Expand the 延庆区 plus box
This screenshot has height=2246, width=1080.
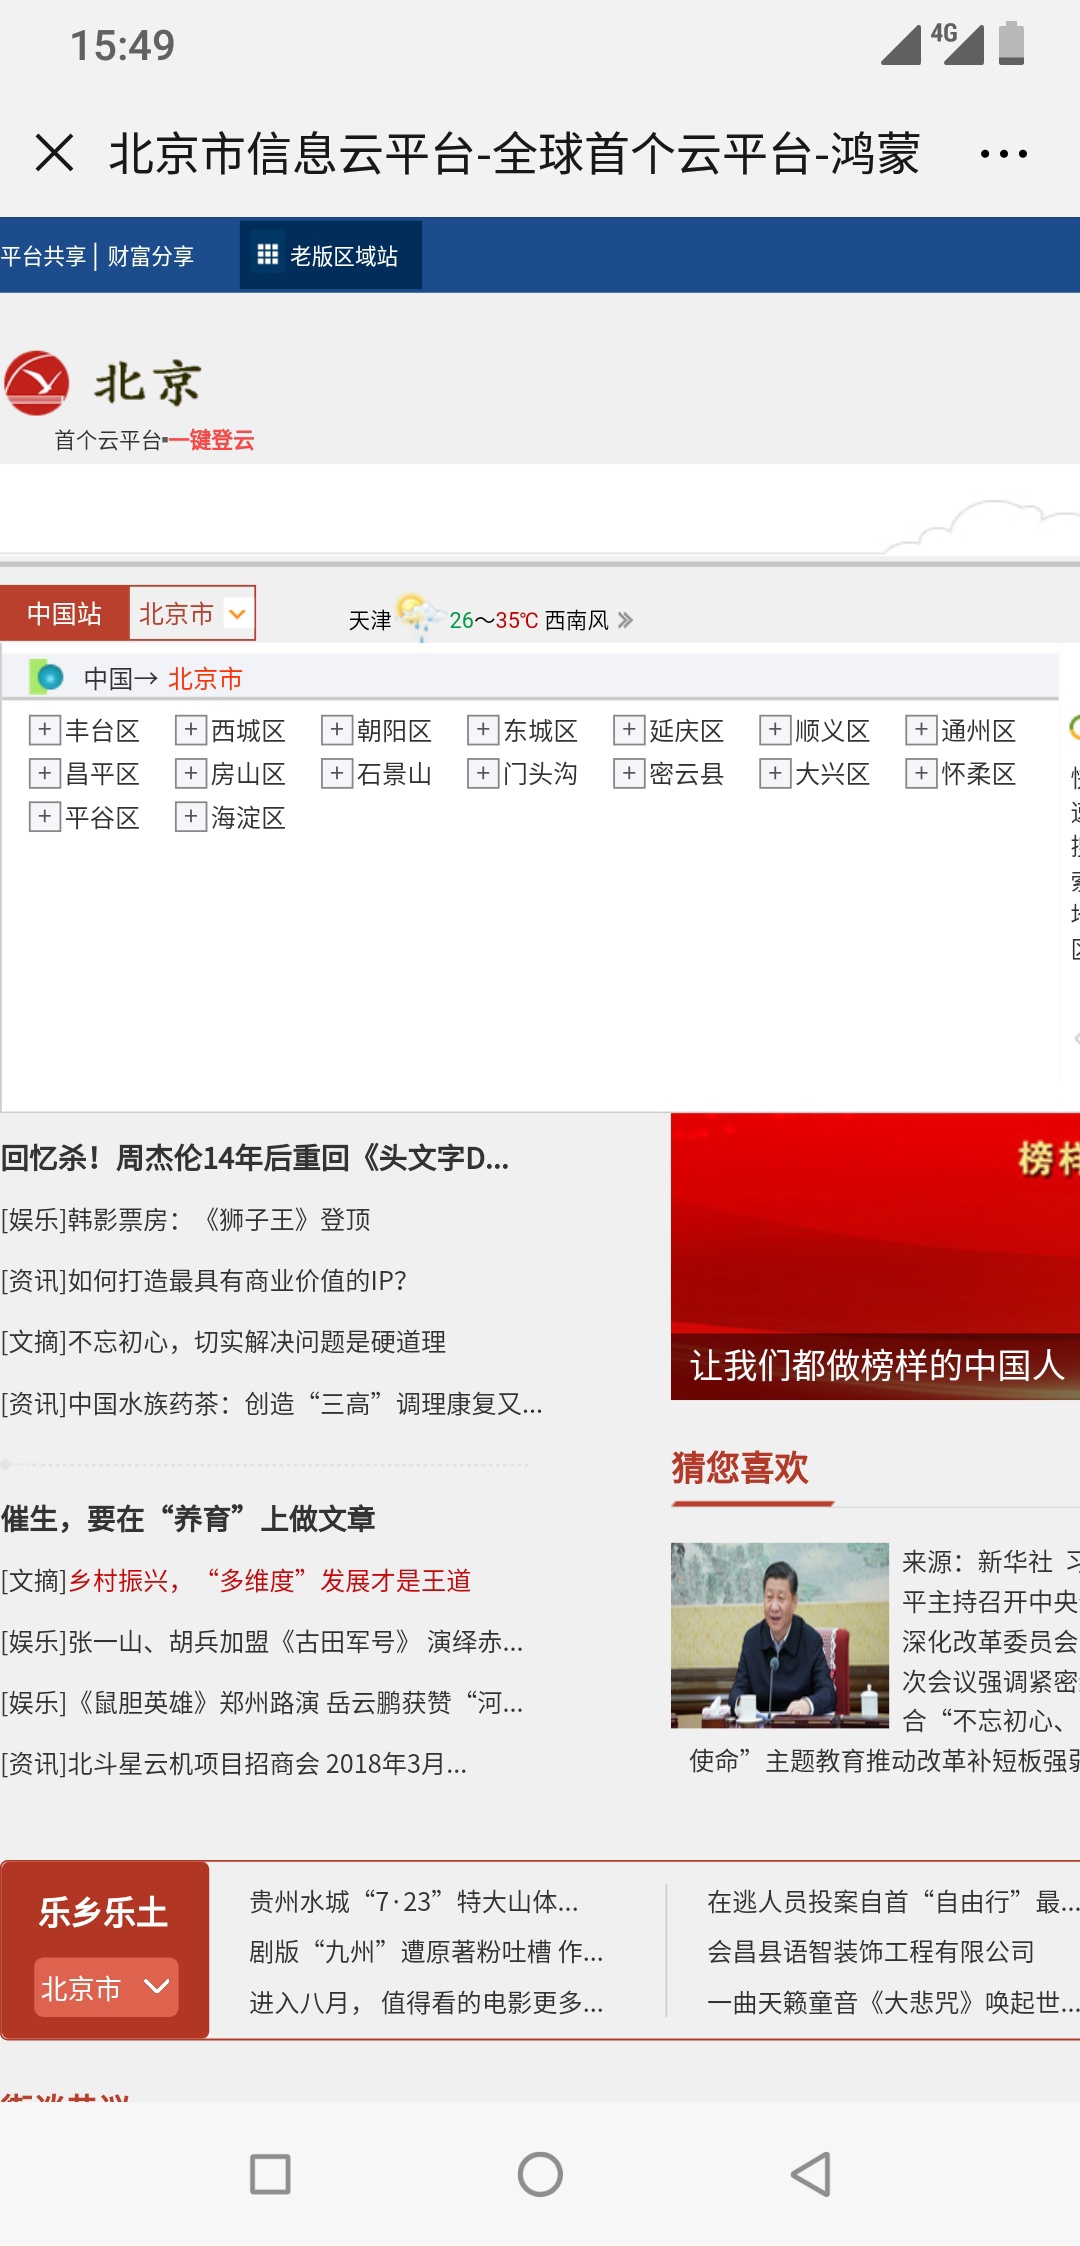tap(628, 730)
